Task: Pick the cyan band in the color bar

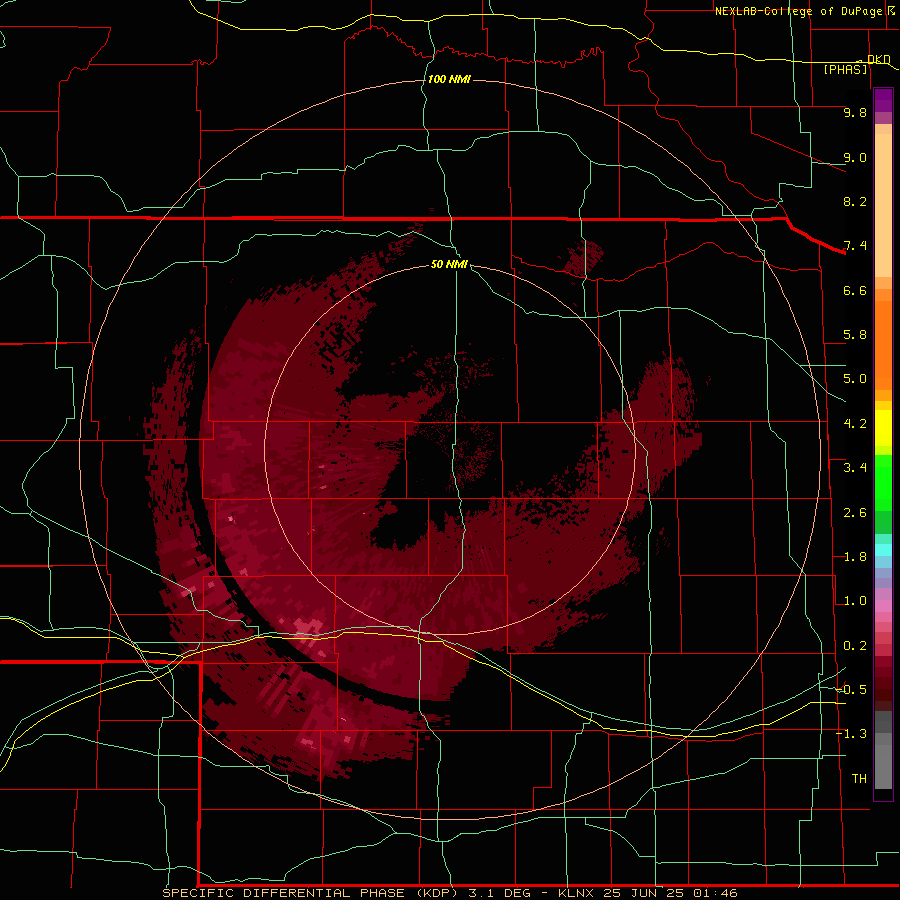Action: point(883,549)
